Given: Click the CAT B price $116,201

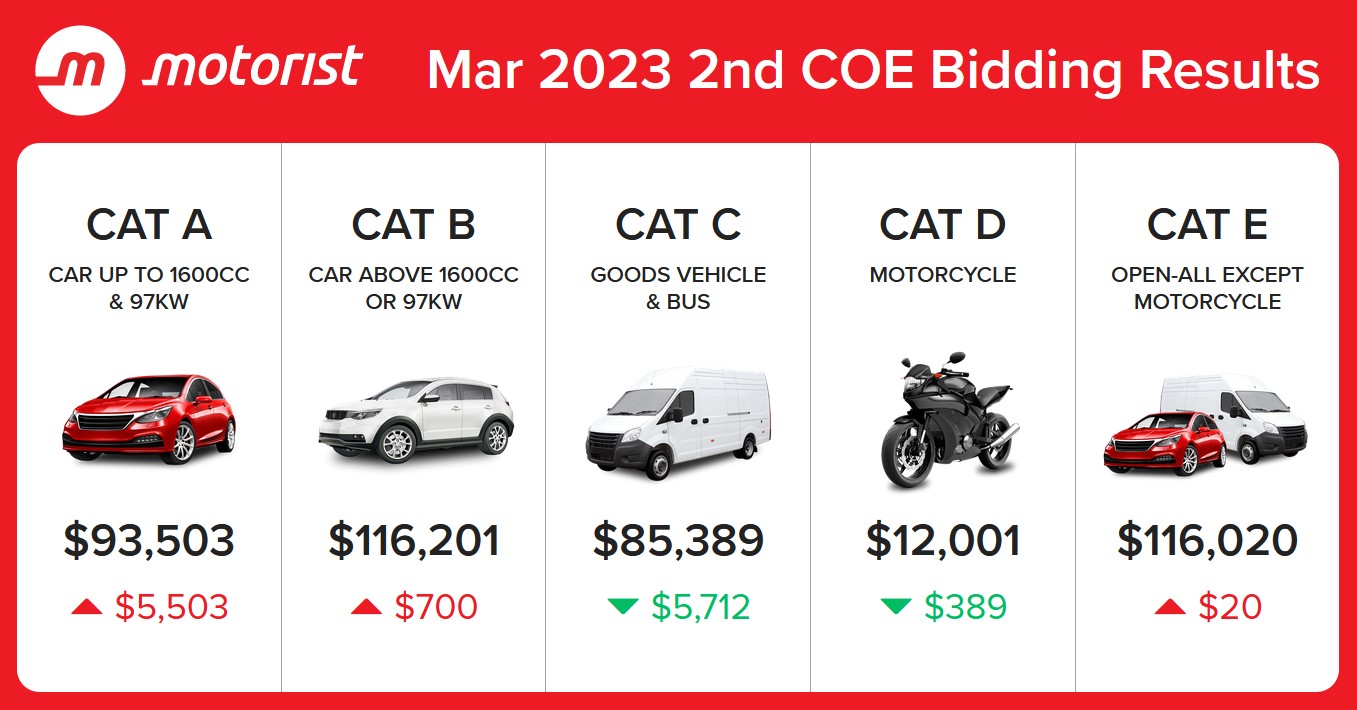Looking at the screenshot, I should pos(414,541).
